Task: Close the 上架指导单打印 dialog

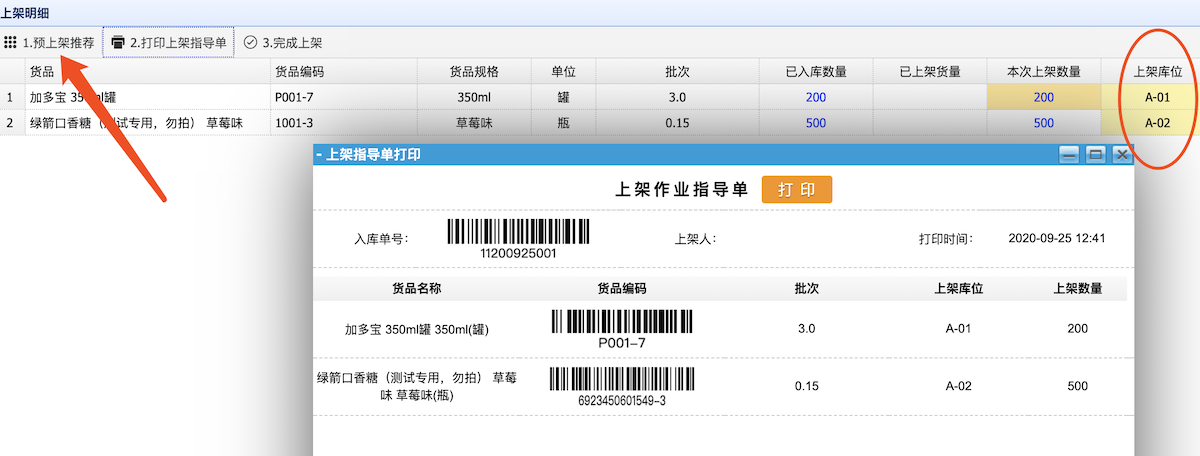Action: pyautogui.click(x=1121, y=154)
